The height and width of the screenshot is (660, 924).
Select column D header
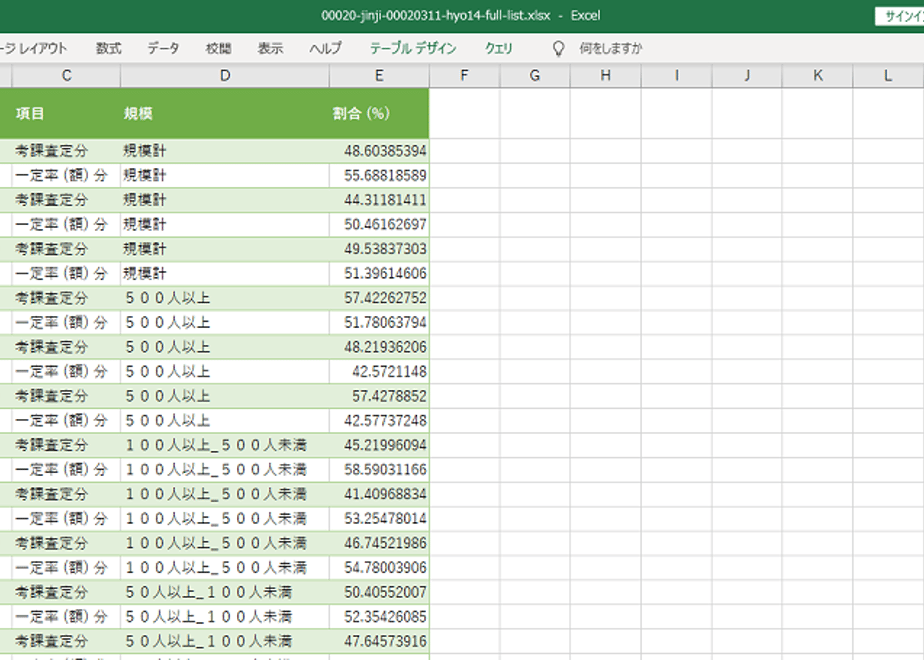[x=225, y=75]
